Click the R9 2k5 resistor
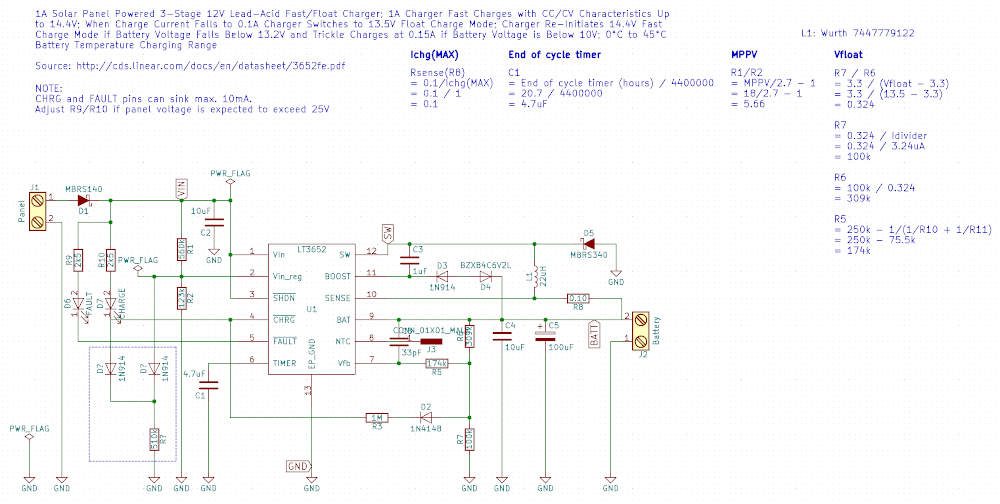Screen dimensions: 1000x504 (78, 260)
